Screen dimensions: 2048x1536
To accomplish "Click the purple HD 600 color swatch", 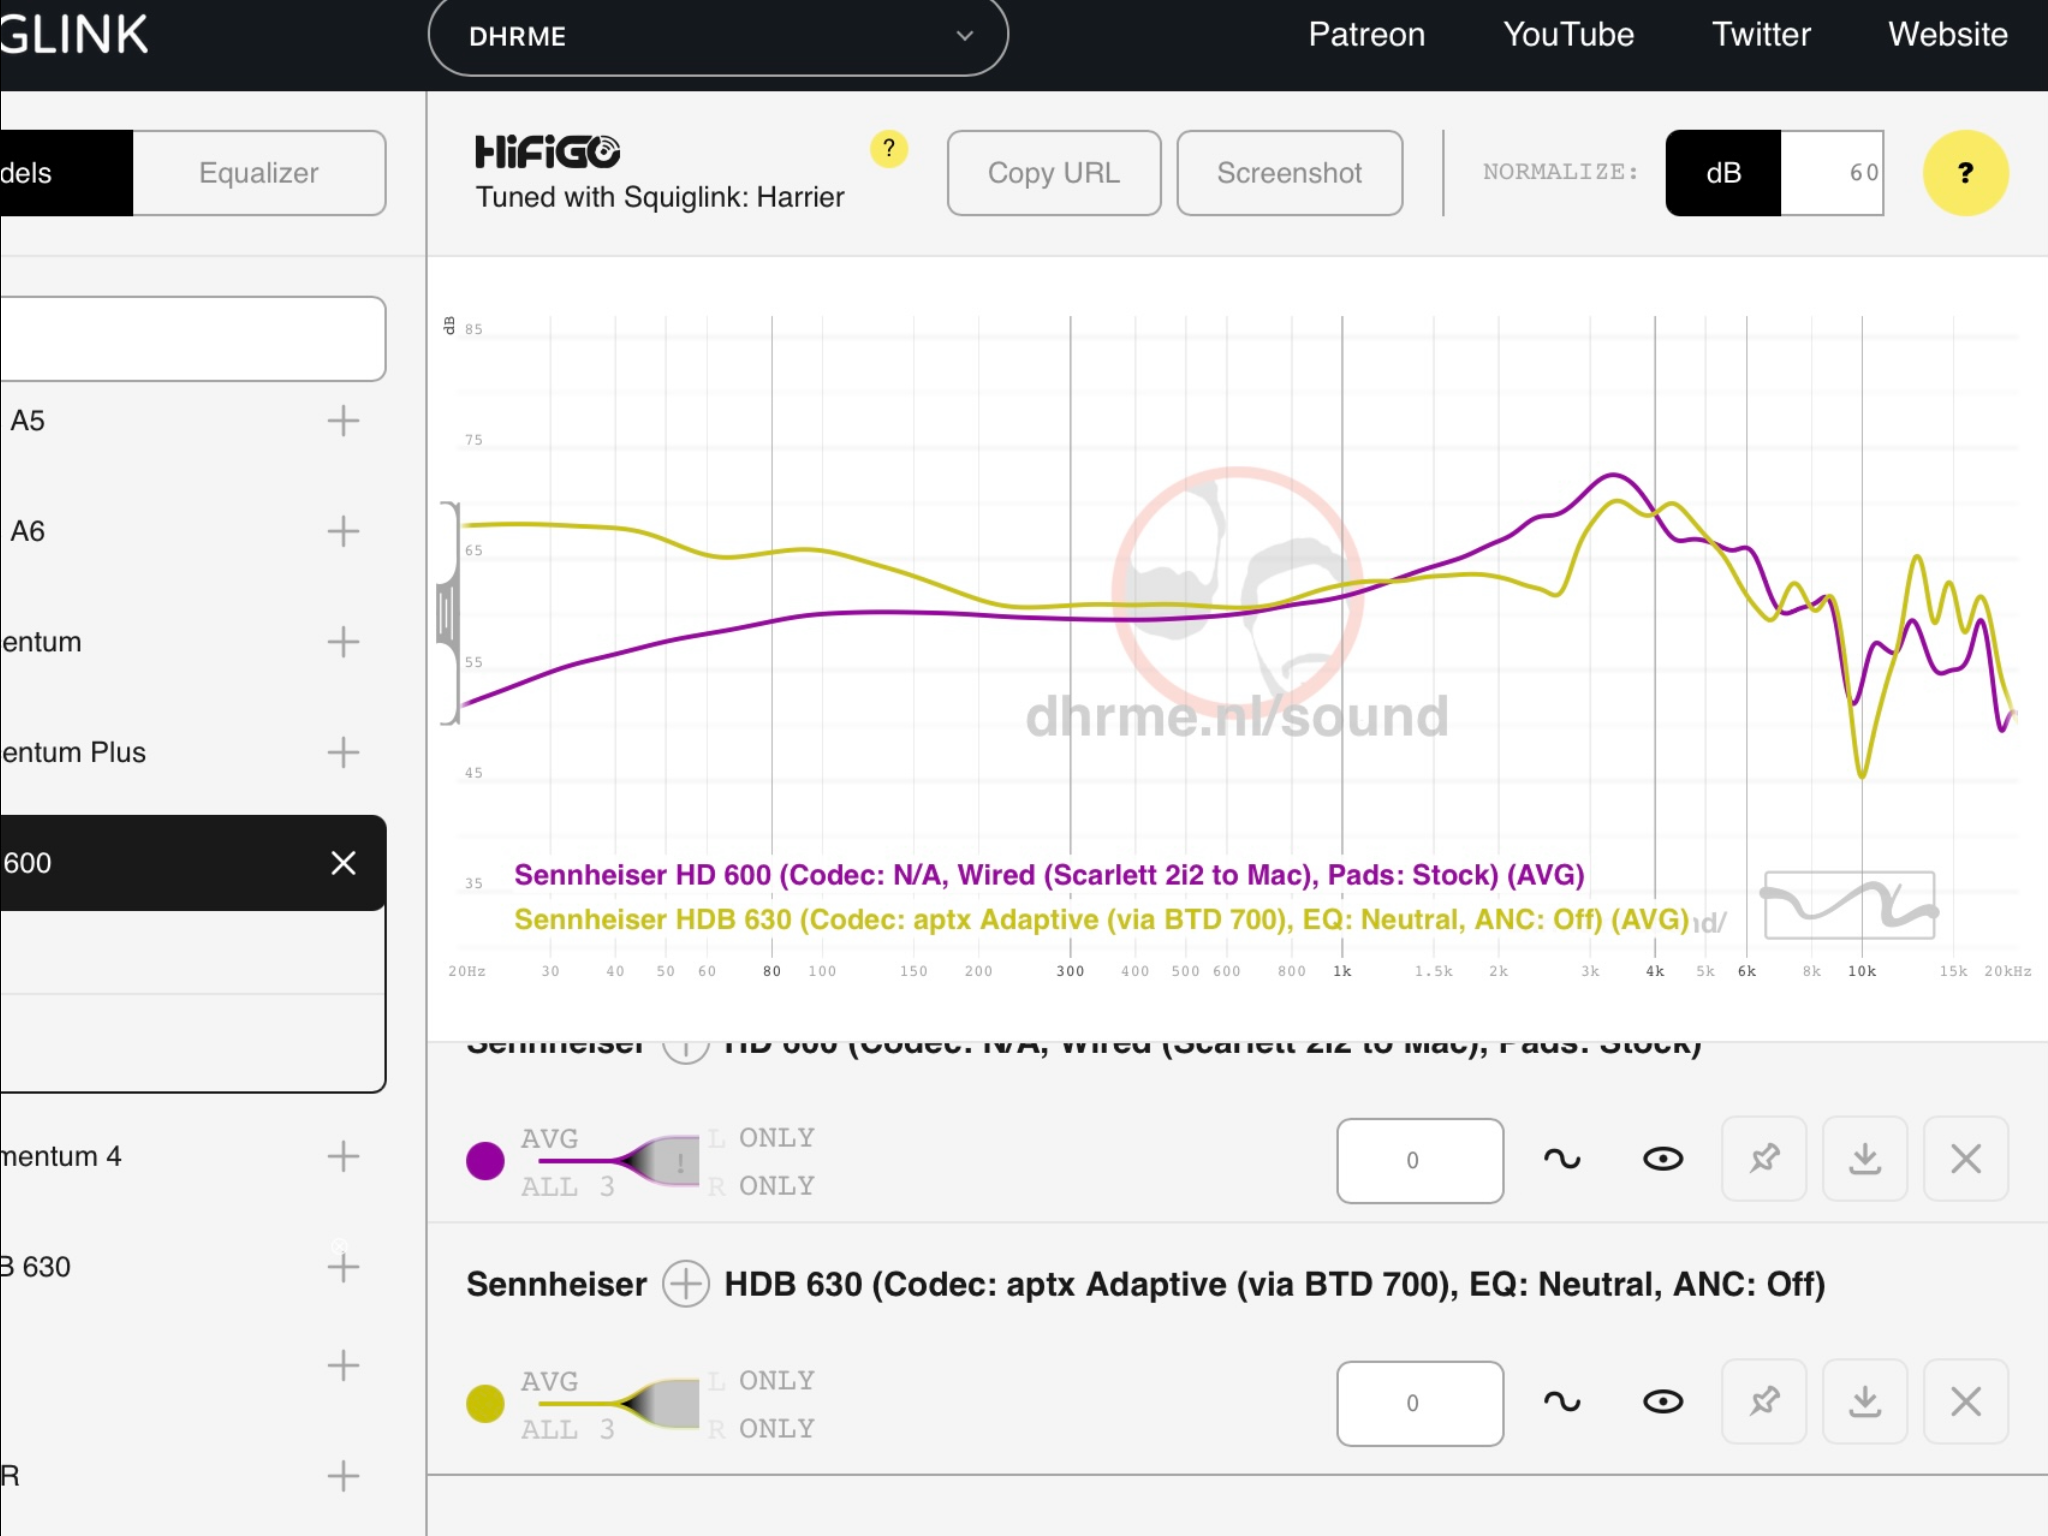I will pyautogui.click(x=485, y=1161).
